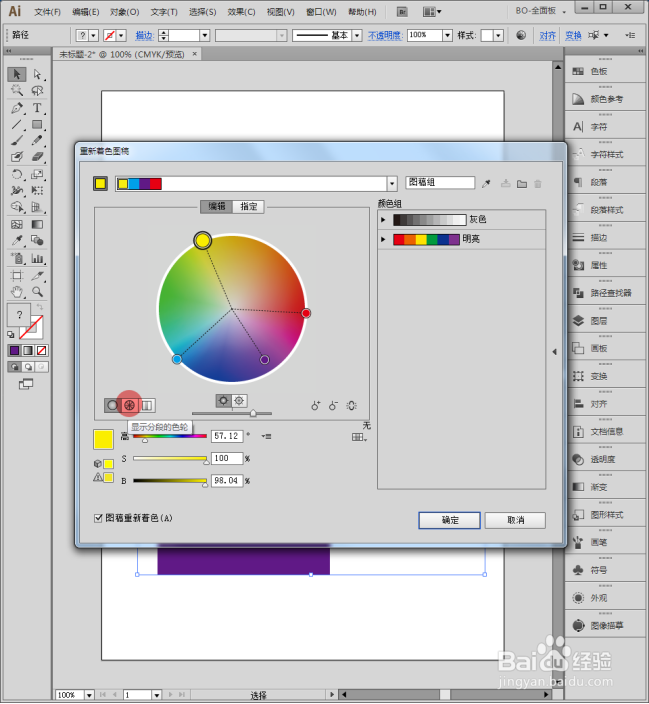Image resolution: width=649 pixels, height=704 pixels.
Task: Click the segmented color wheel display icon
Action: 129,405
